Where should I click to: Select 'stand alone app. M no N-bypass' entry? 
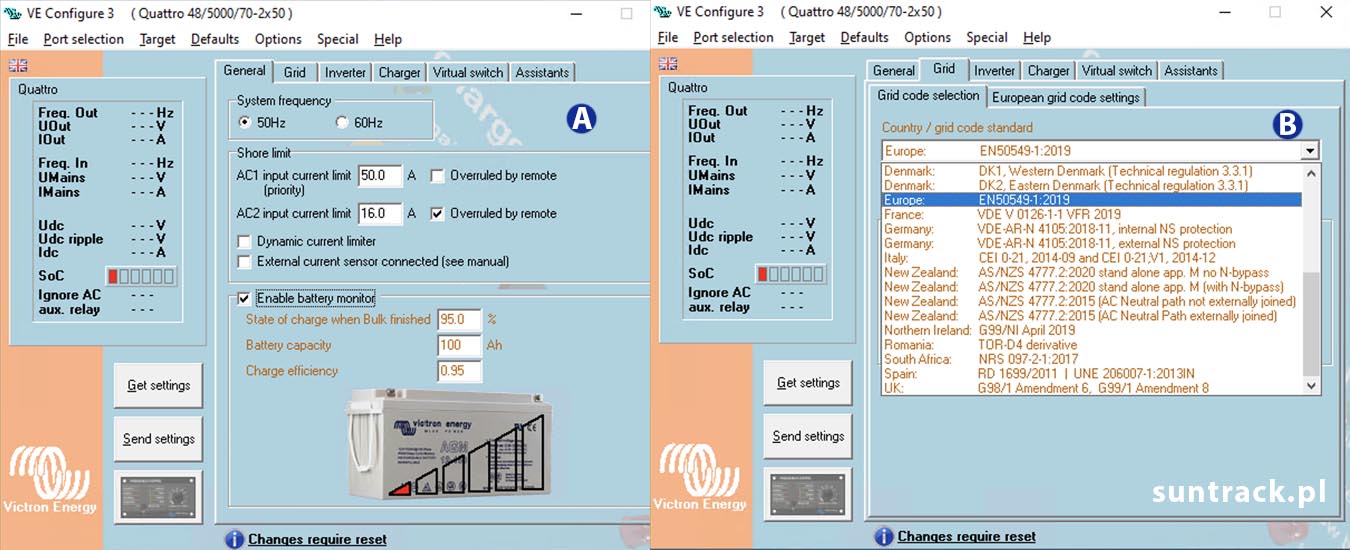pos(1092,272)
